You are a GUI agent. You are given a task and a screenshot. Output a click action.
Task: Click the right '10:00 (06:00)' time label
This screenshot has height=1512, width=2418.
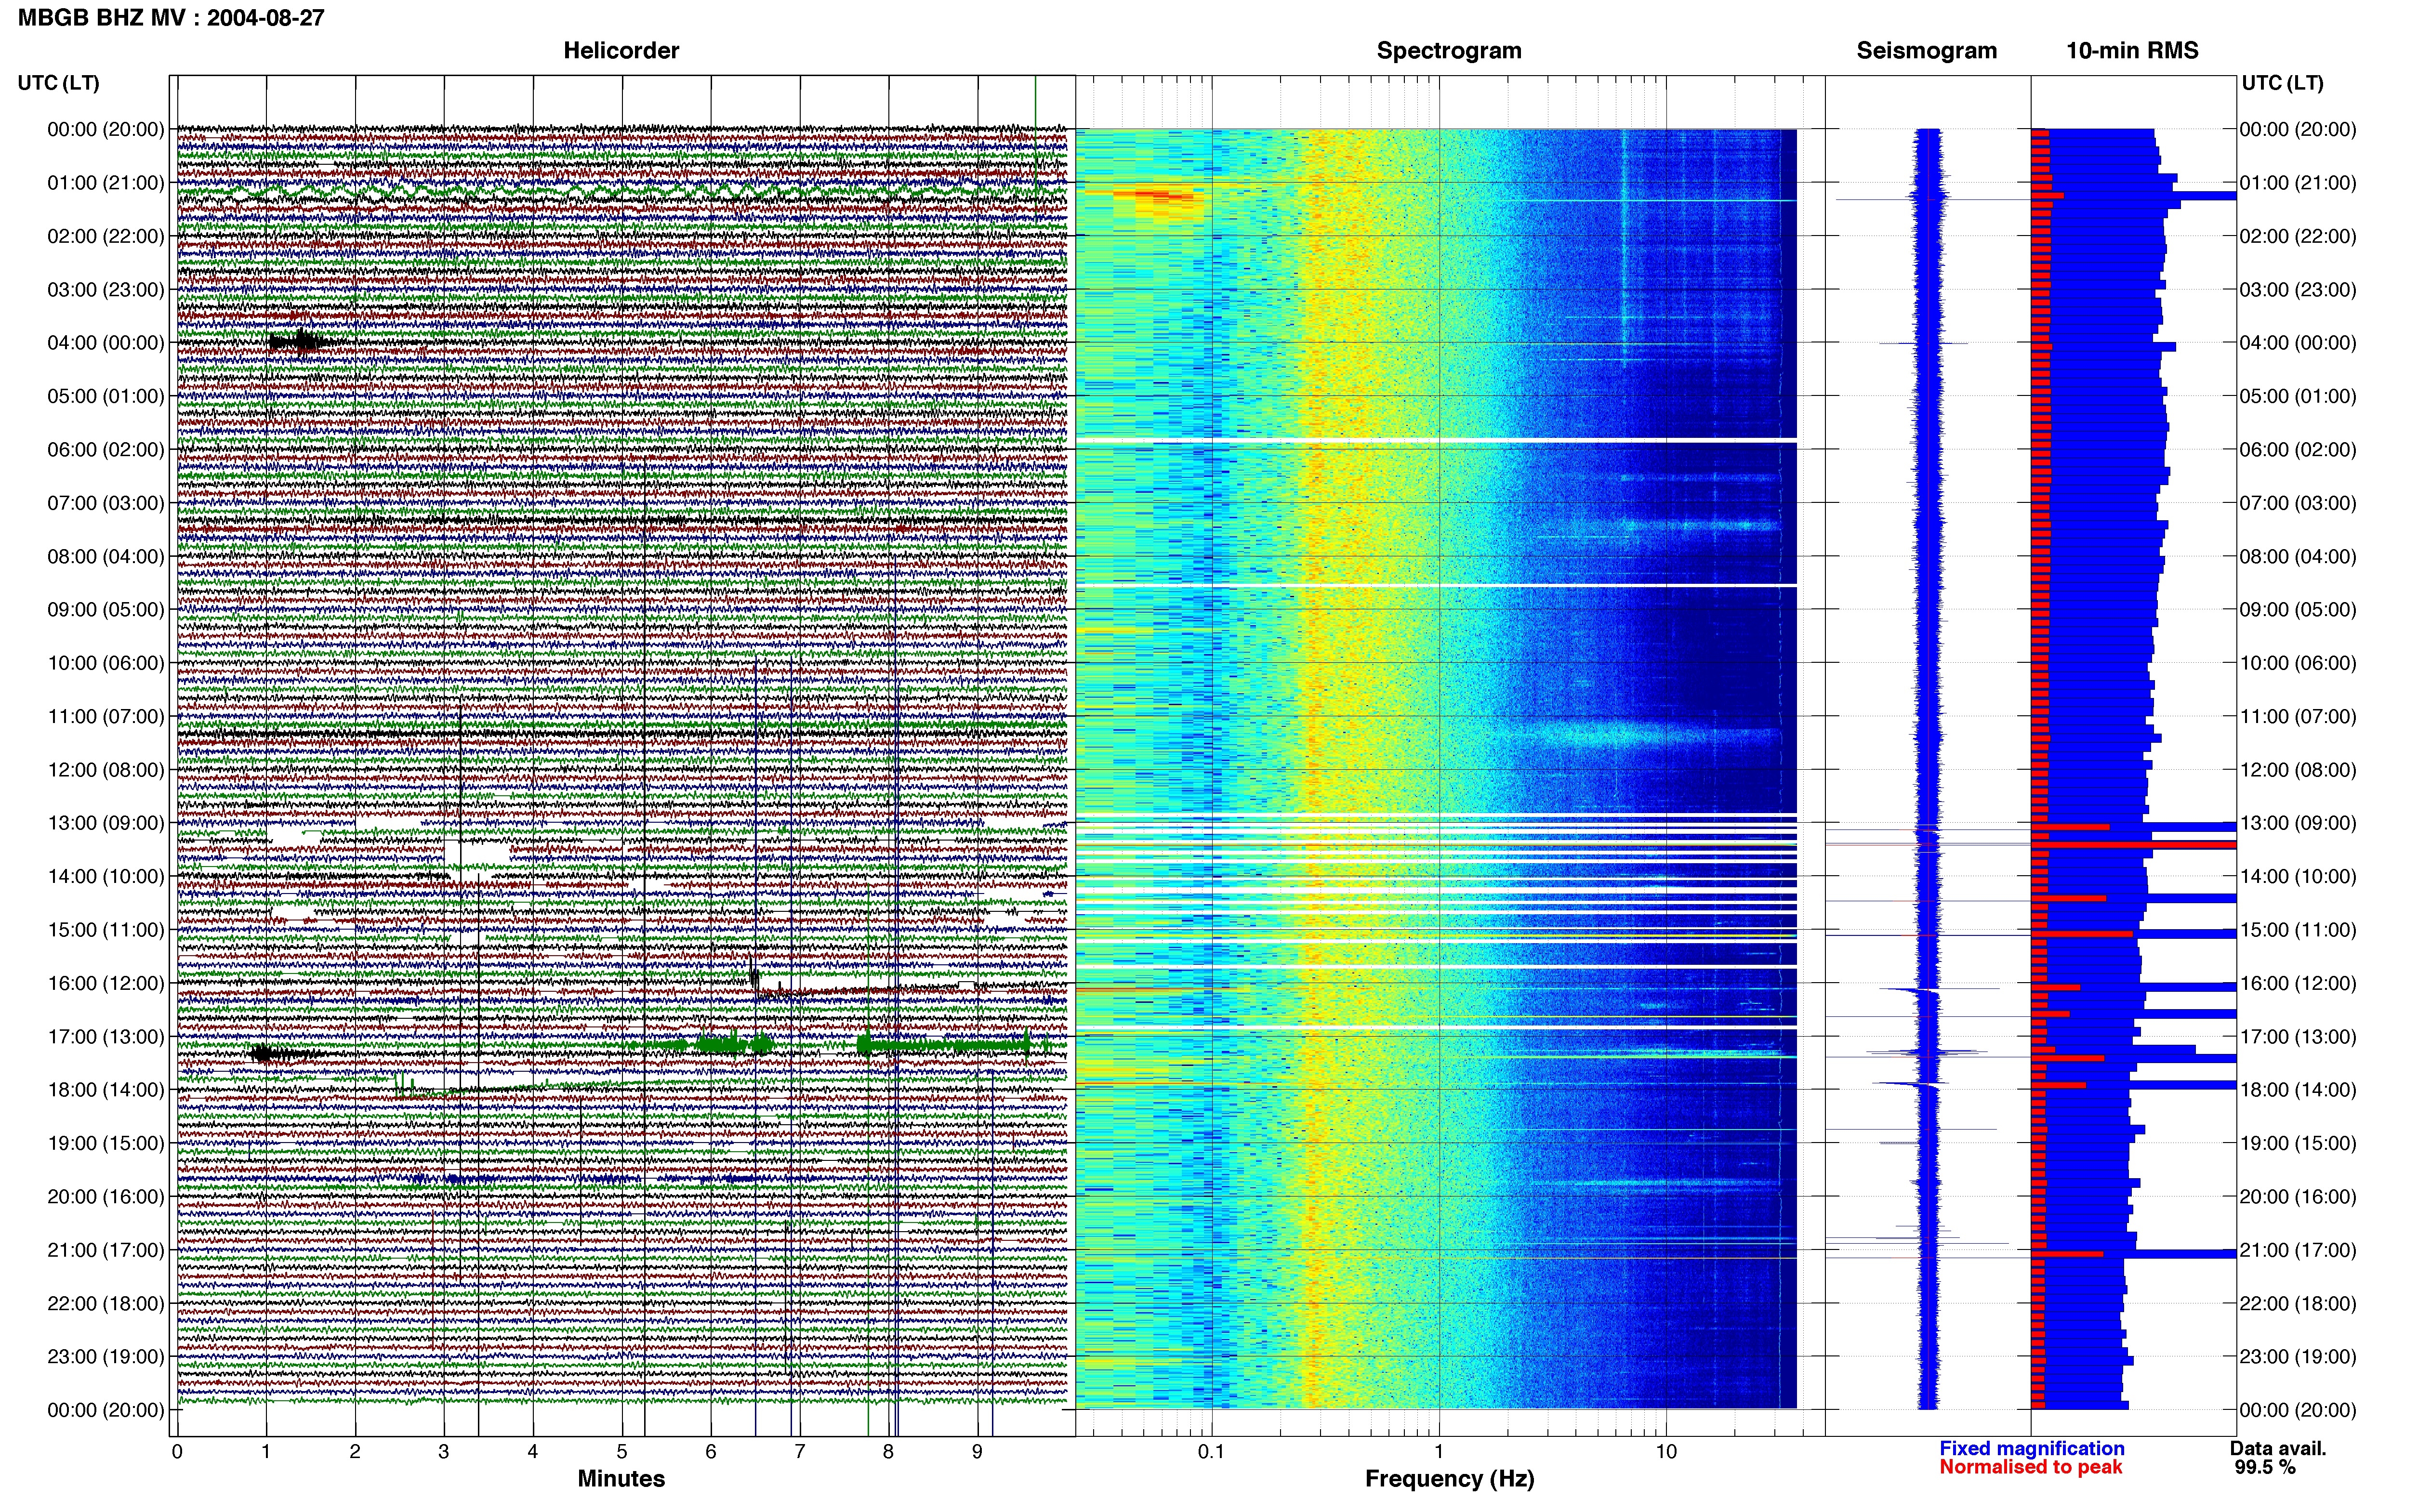pyautogui.click(x=2298, y=663)
